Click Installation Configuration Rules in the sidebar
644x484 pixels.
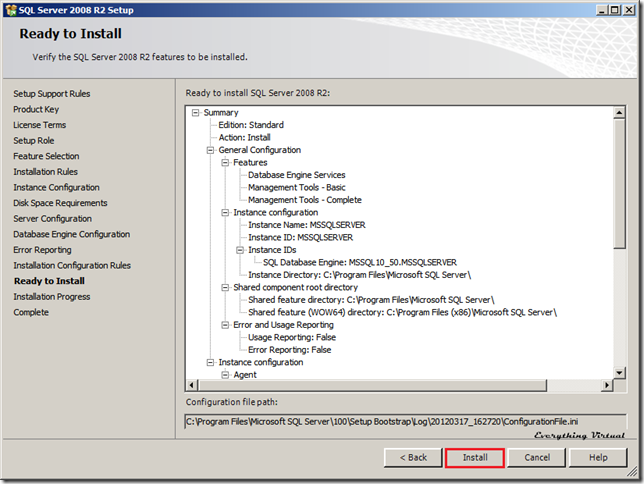(x=72, y=265)
